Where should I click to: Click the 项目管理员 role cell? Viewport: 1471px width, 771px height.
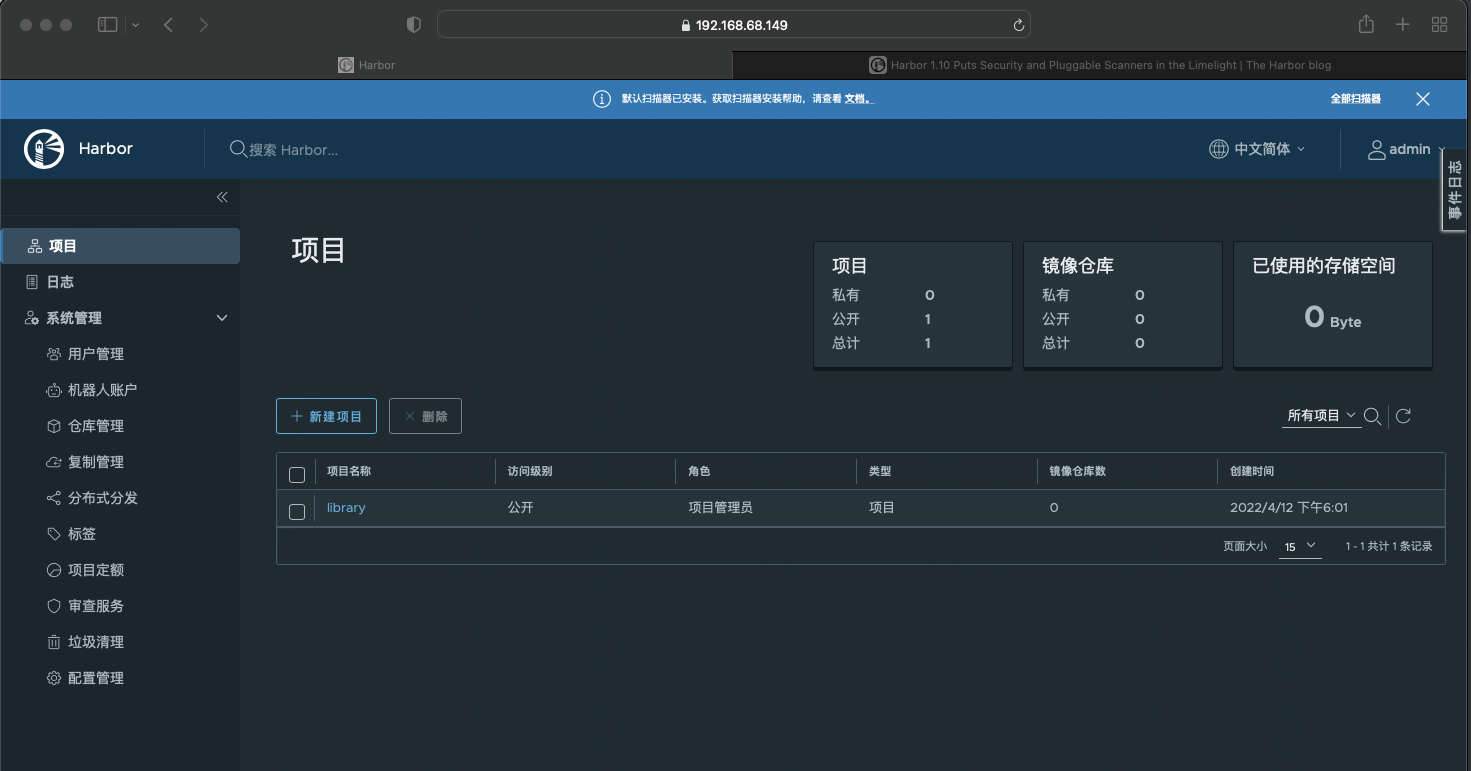pyautogui.click(x=720, y=508)
